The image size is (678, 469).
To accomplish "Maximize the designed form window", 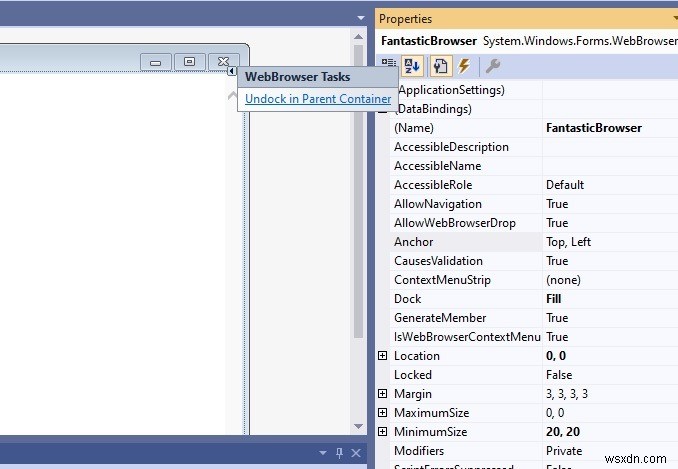I will [x=189, y=62].
